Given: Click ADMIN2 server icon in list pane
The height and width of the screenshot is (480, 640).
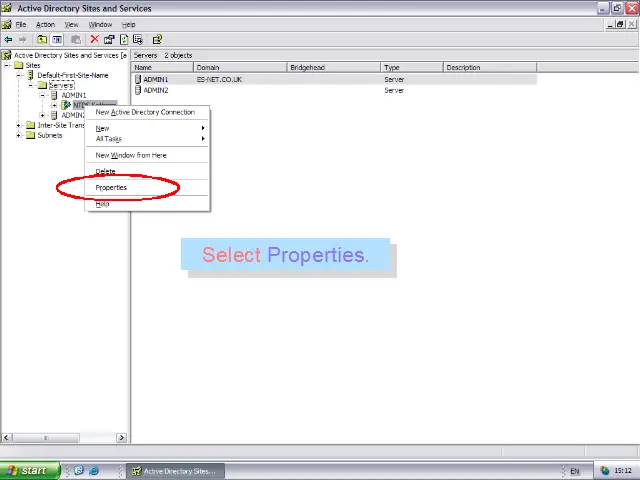Looking at the screenshot, I should (x=138, y=90).
